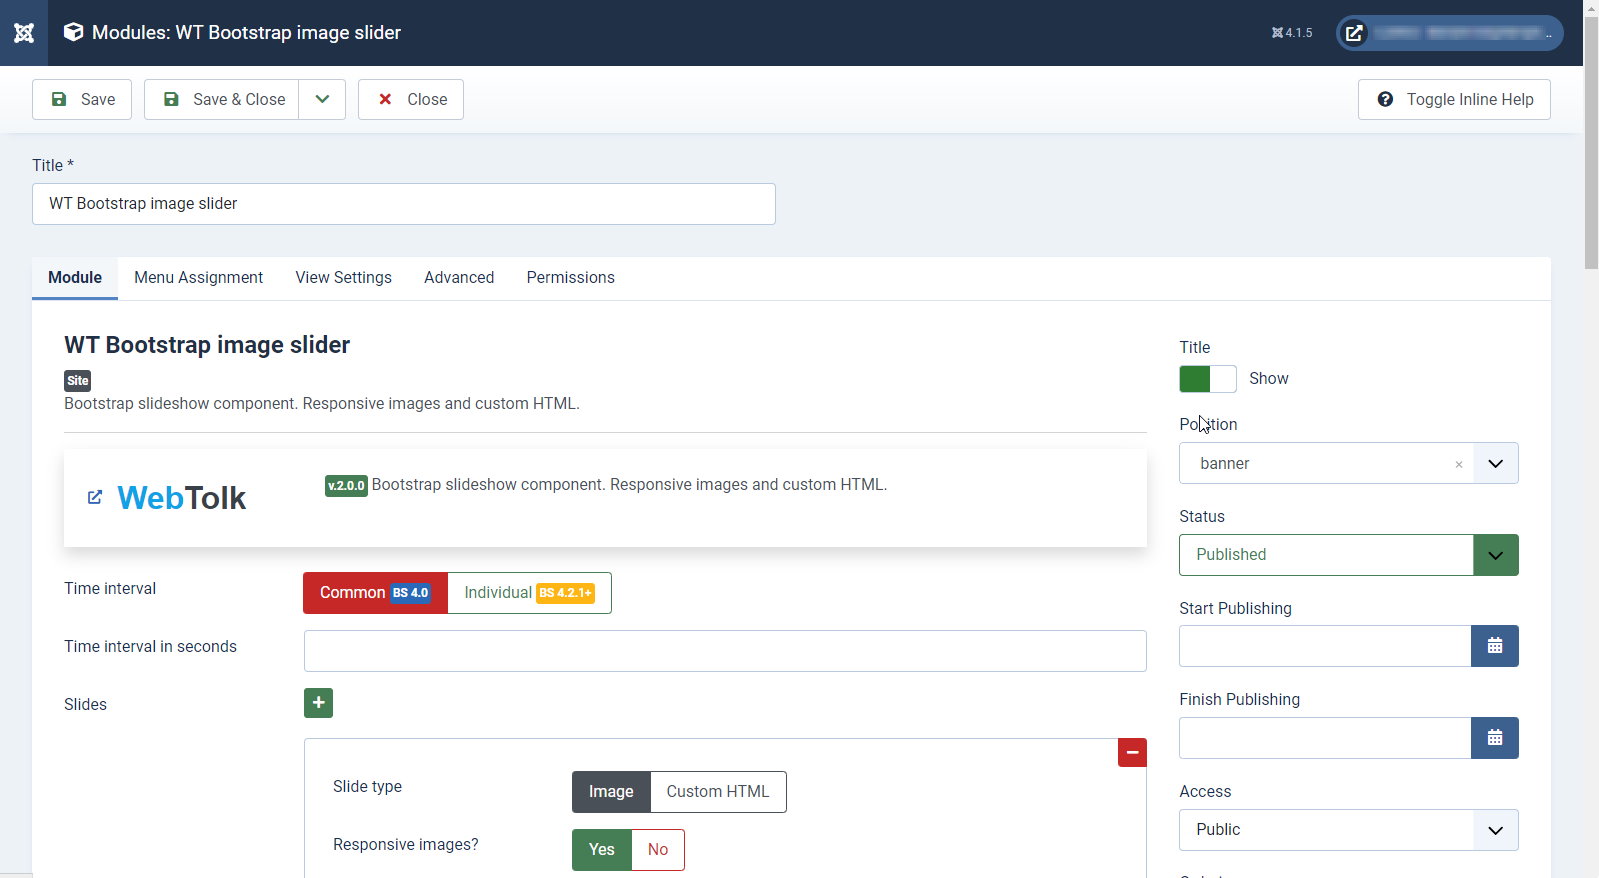
Task: Click the Start Publishing date field
Action: [1325, 646]
